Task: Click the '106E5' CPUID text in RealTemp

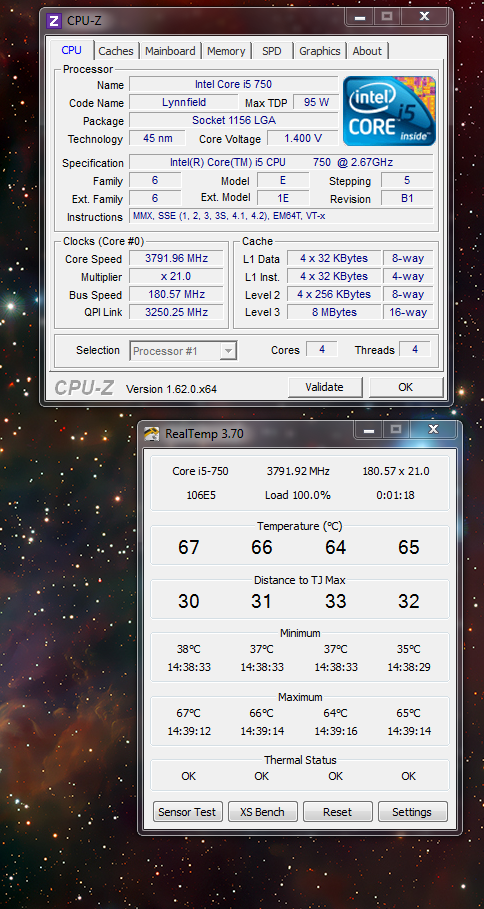Action: pyautogui.click(x=201, y=495)
